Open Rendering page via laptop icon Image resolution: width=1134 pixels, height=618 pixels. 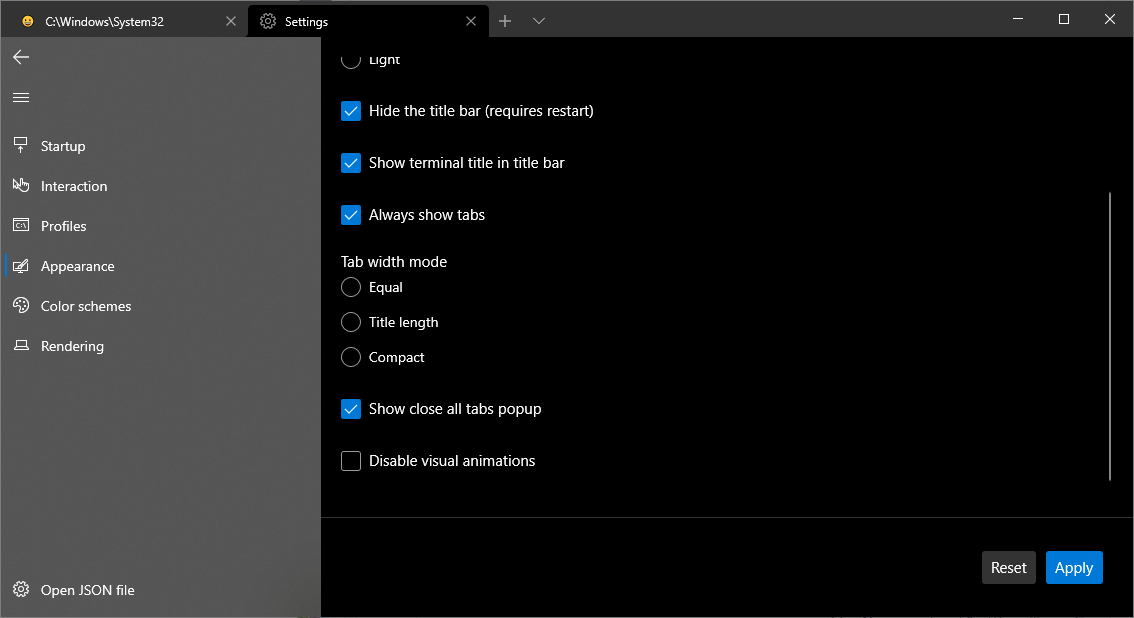(x=21, y=346)
